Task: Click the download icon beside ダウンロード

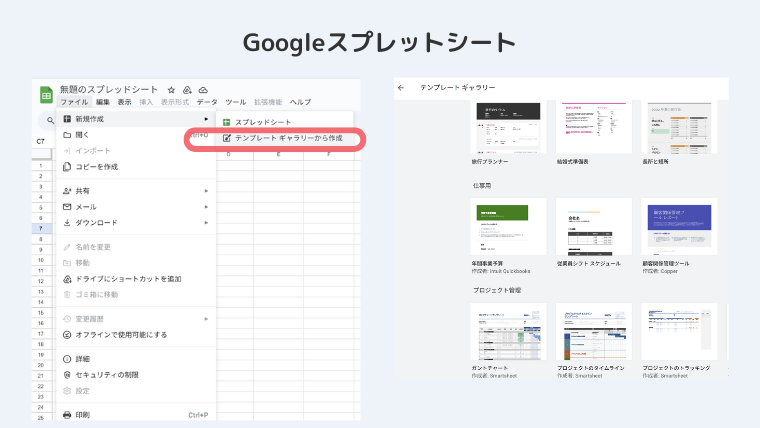Action: [67, 223]
